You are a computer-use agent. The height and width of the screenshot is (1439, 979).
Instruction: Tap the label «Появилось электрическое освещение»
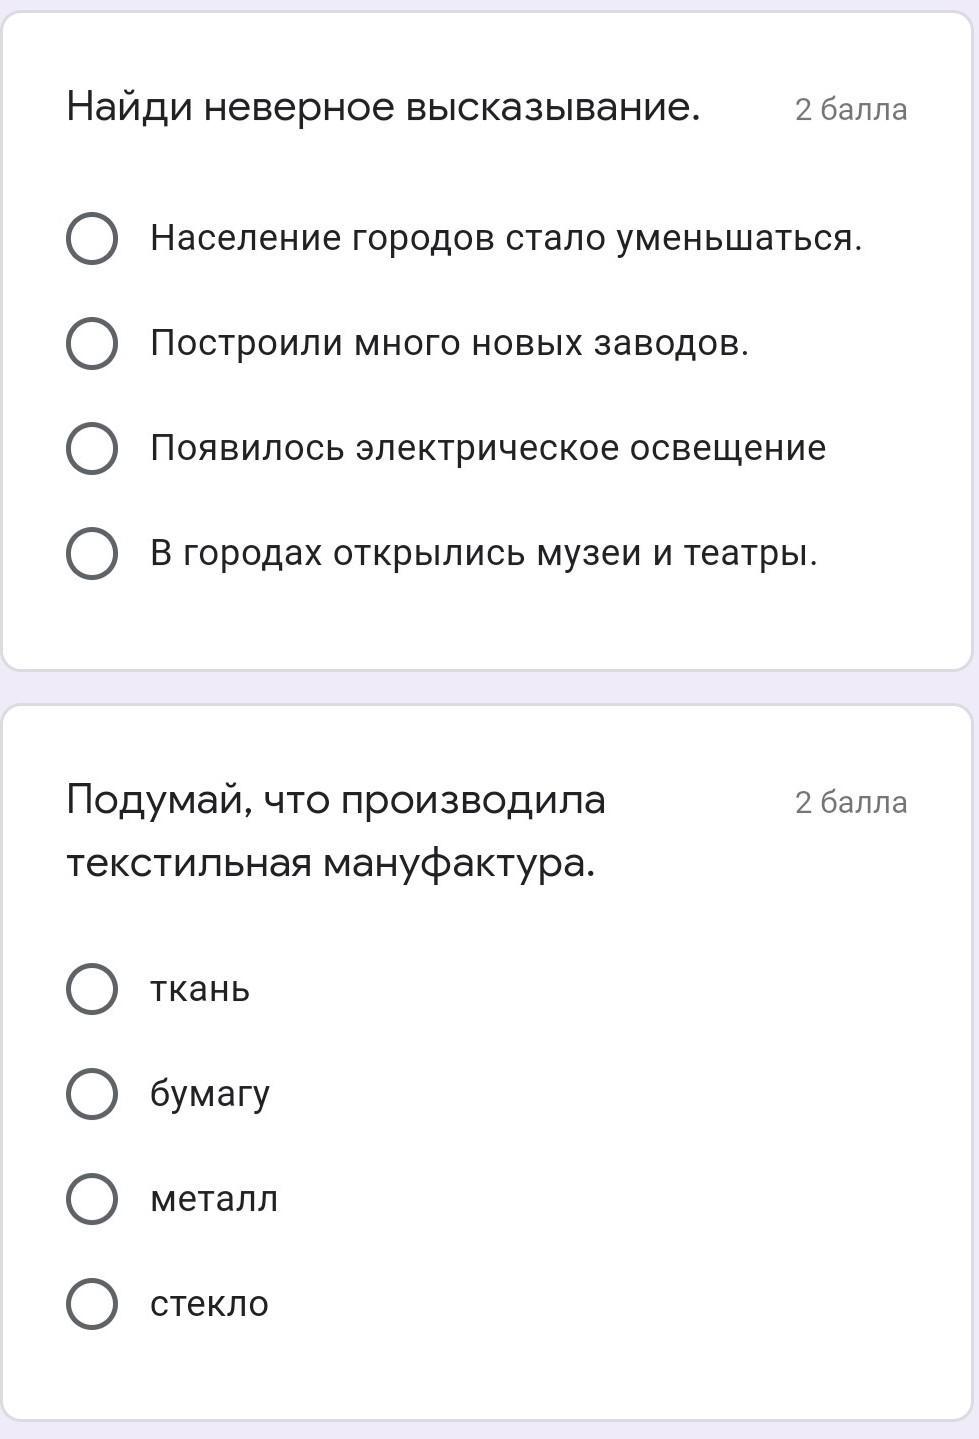[x=488, y=448]
